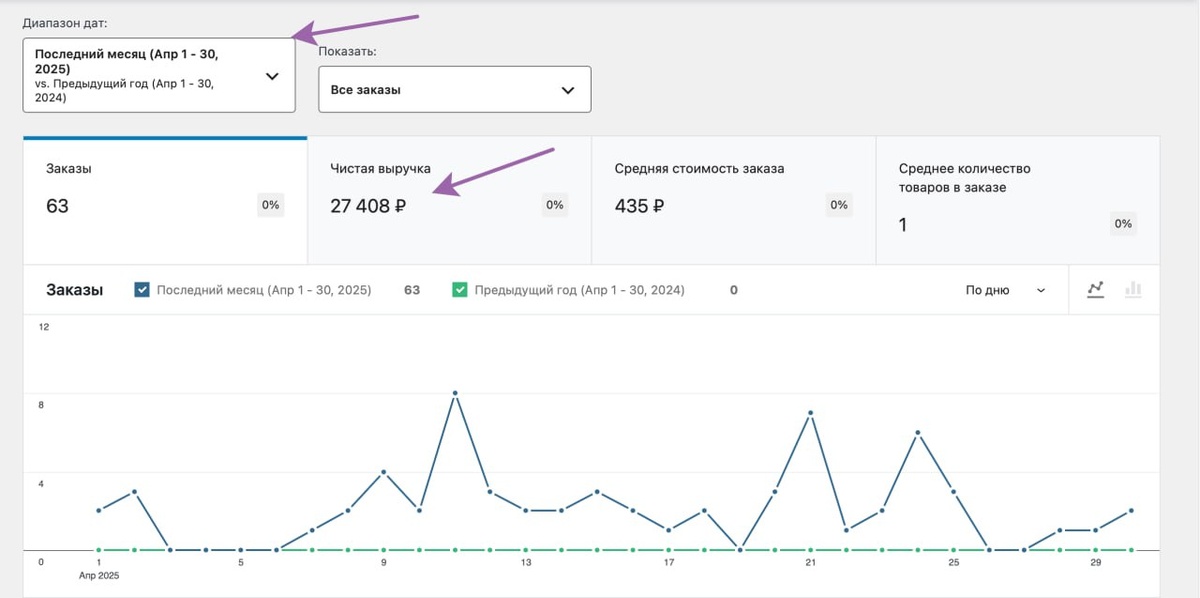Image resolution: width=1200 pixels, height=598 pixels.
Task: Switch to the bar chart view icon
Action: (1133, 289)
